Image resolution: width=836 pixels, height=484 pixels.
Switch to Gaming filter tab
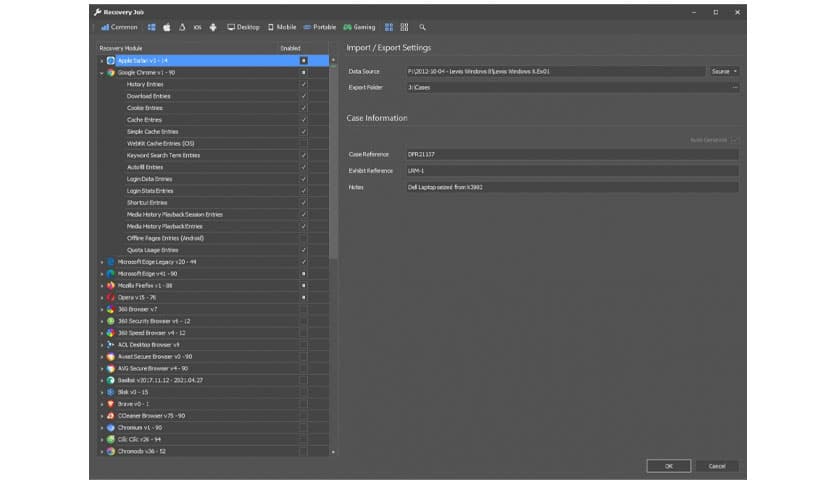pos(359,27)
